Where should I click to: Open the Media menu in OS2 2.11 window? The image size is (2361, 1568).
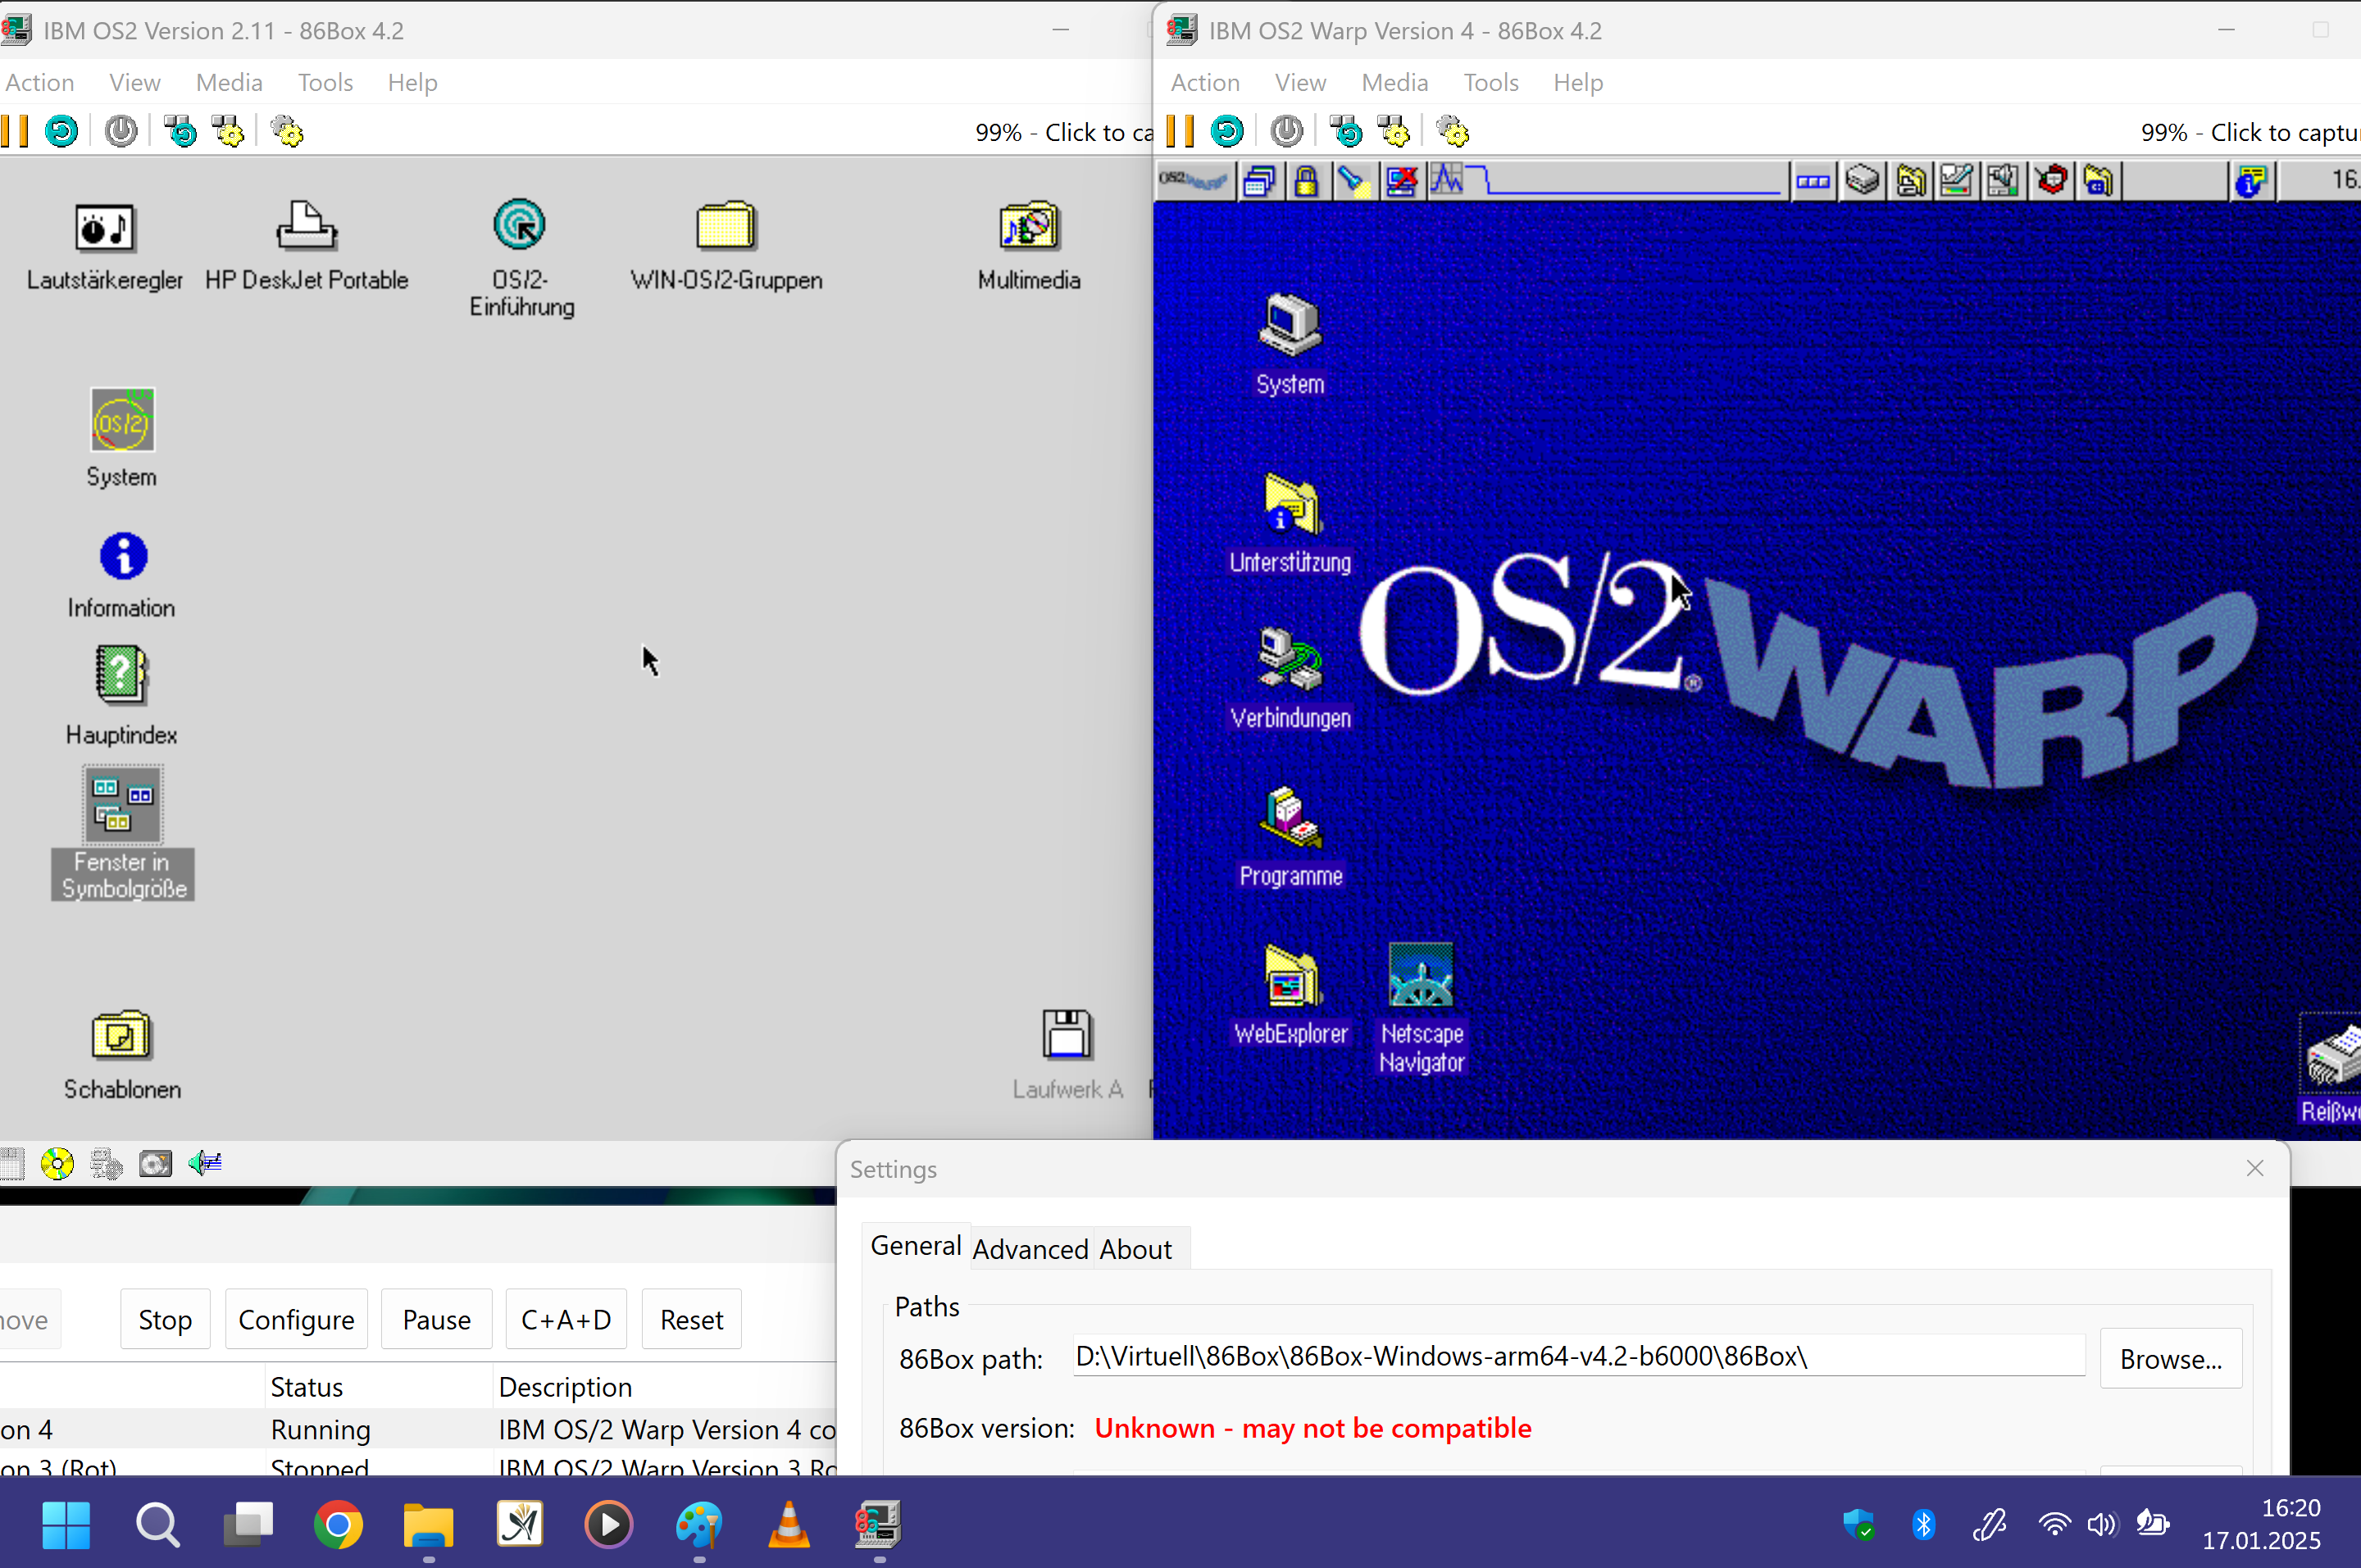[229, 82]
